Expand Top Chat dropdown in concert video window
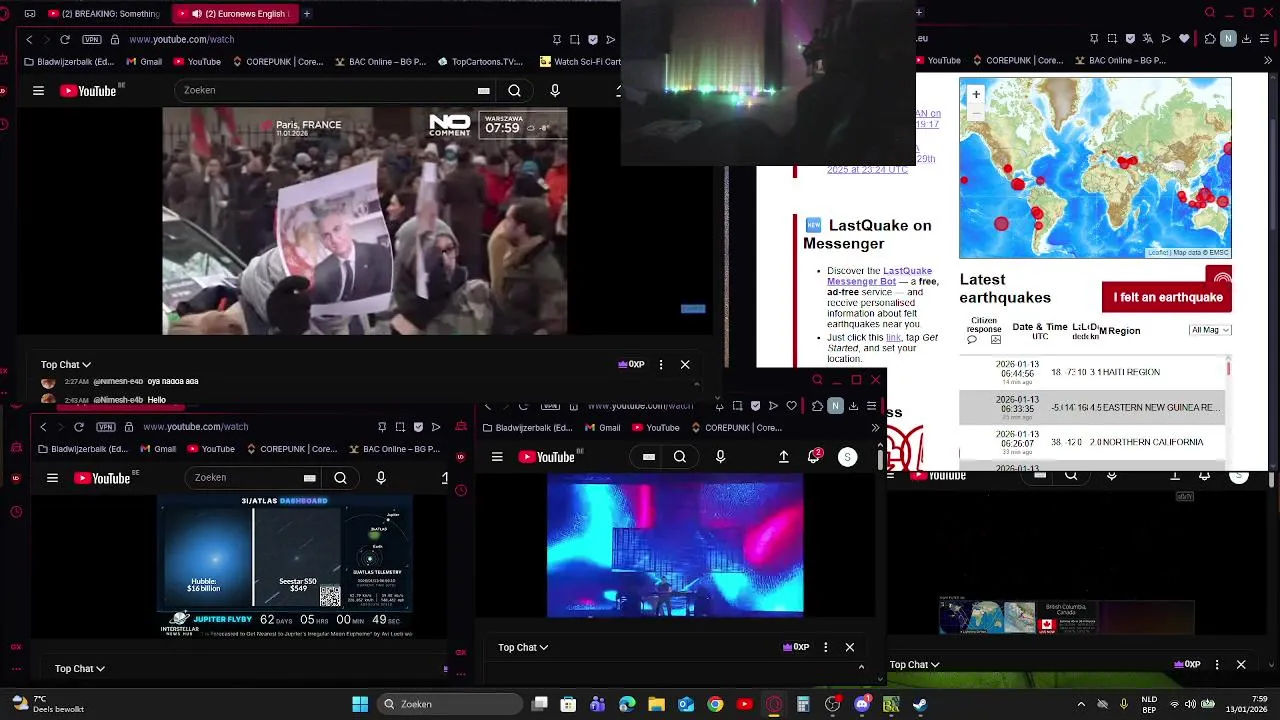Image resolution: width=1280 pixels, height=720 pixels. click(x=523, y=648)
